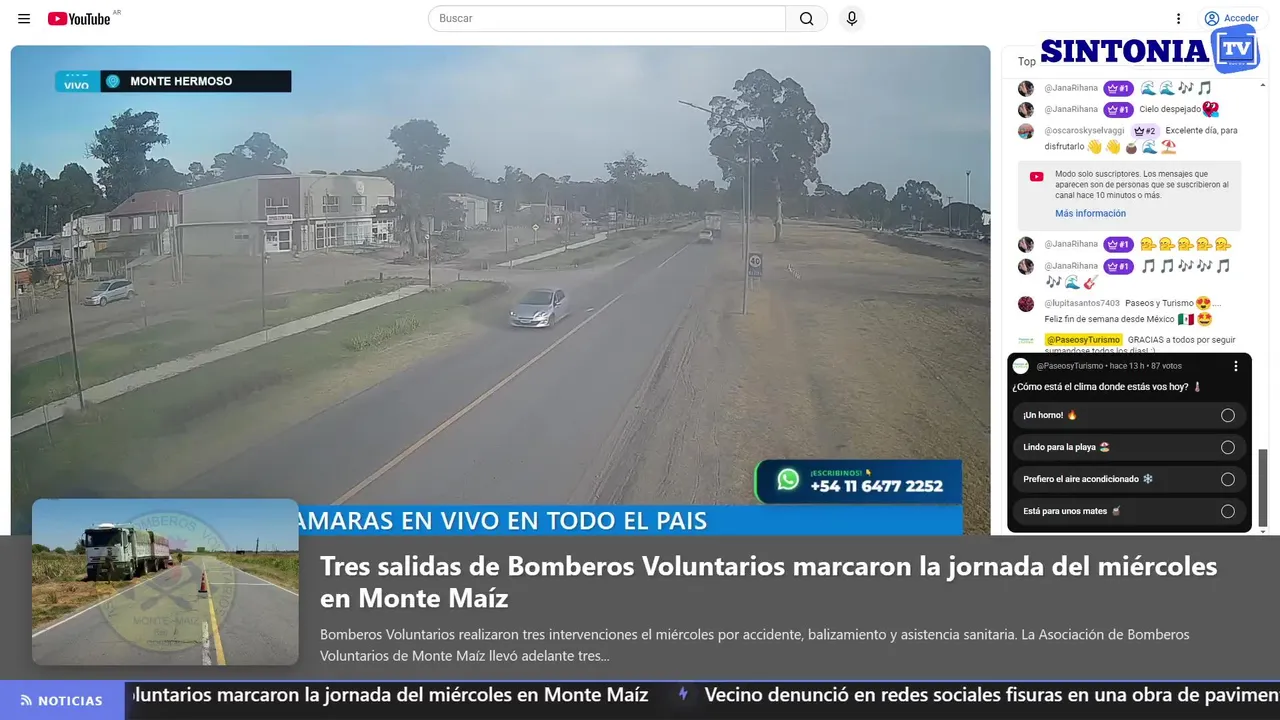Click the PaseosyTurismo poll avatar
Image resolution: width=1280 pixels, height=720 pixels.
click(1021, 366)
